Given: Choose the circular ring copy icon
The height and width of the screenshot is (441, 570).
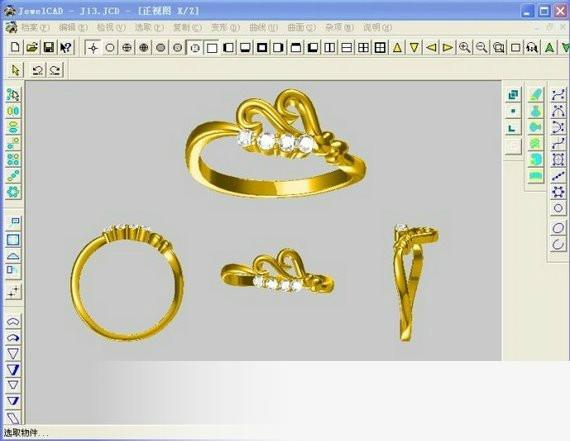Looking at the screenshot, I should point(13,191).
